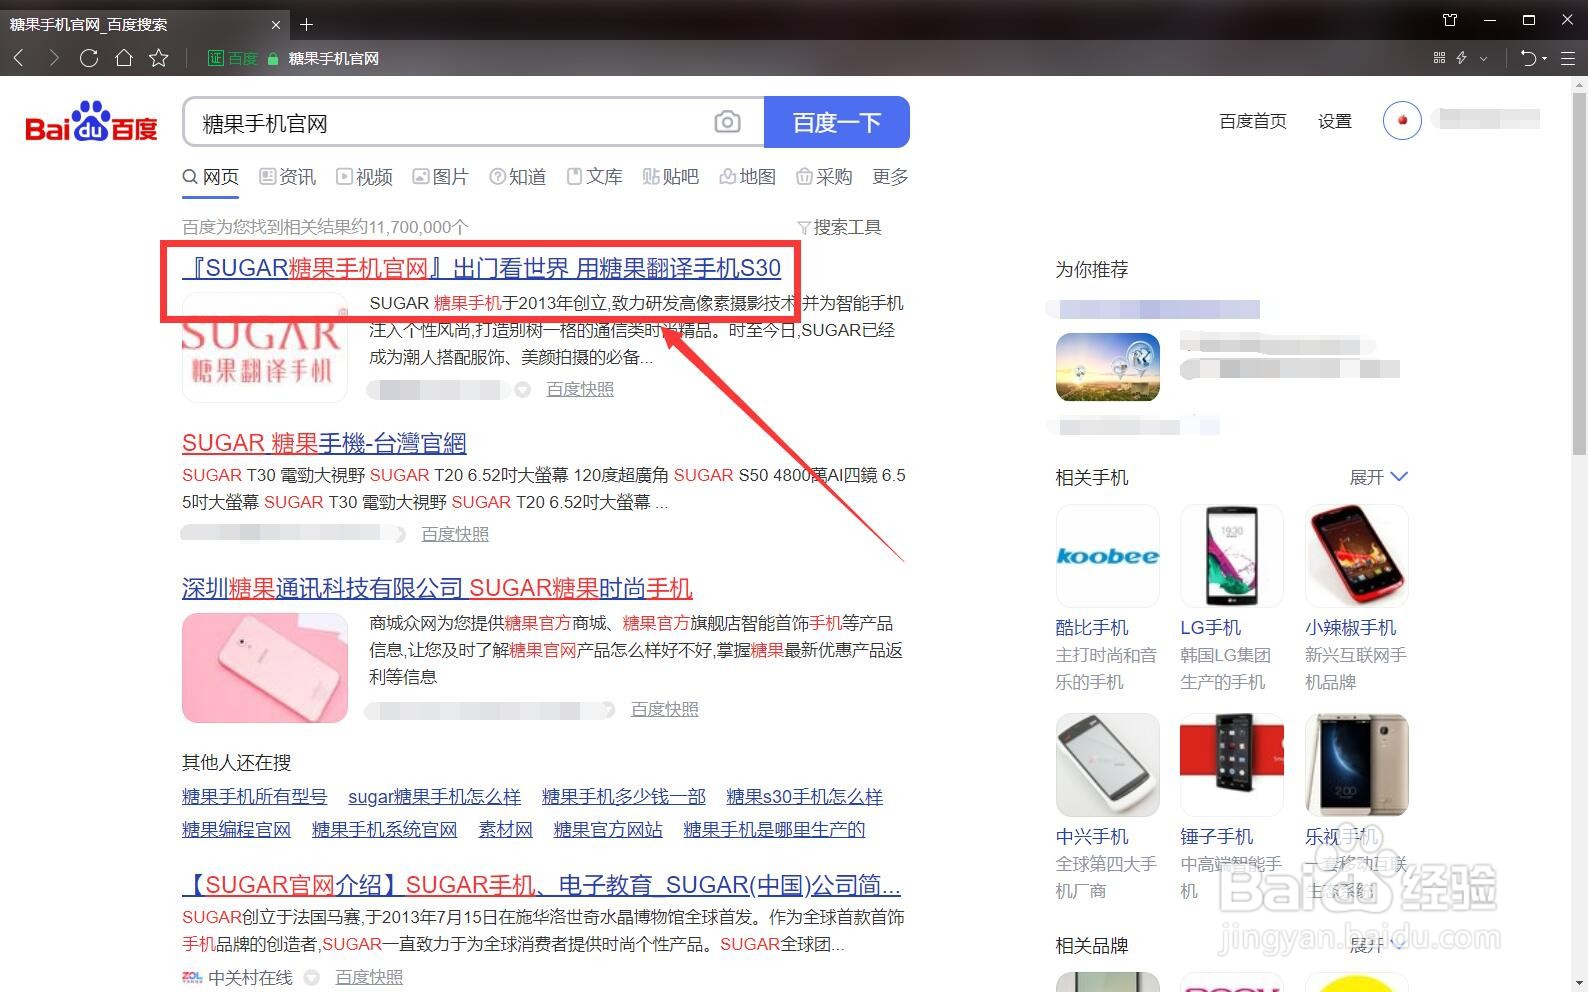Screen dimensions: 1588x992
Task: Open a new tab with plus button
Action: pyautogui.click(x=307, y=24)
